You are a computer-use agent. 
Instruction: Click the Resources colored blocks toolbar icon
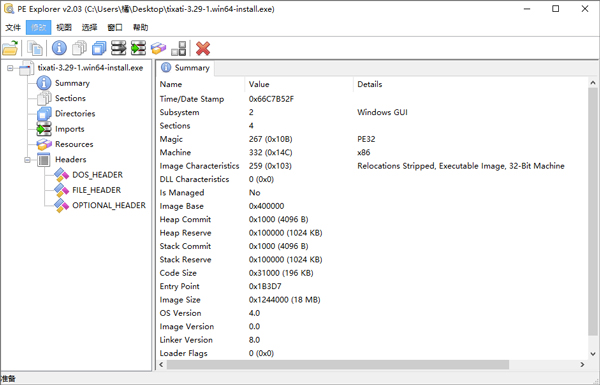pos(158,48)
